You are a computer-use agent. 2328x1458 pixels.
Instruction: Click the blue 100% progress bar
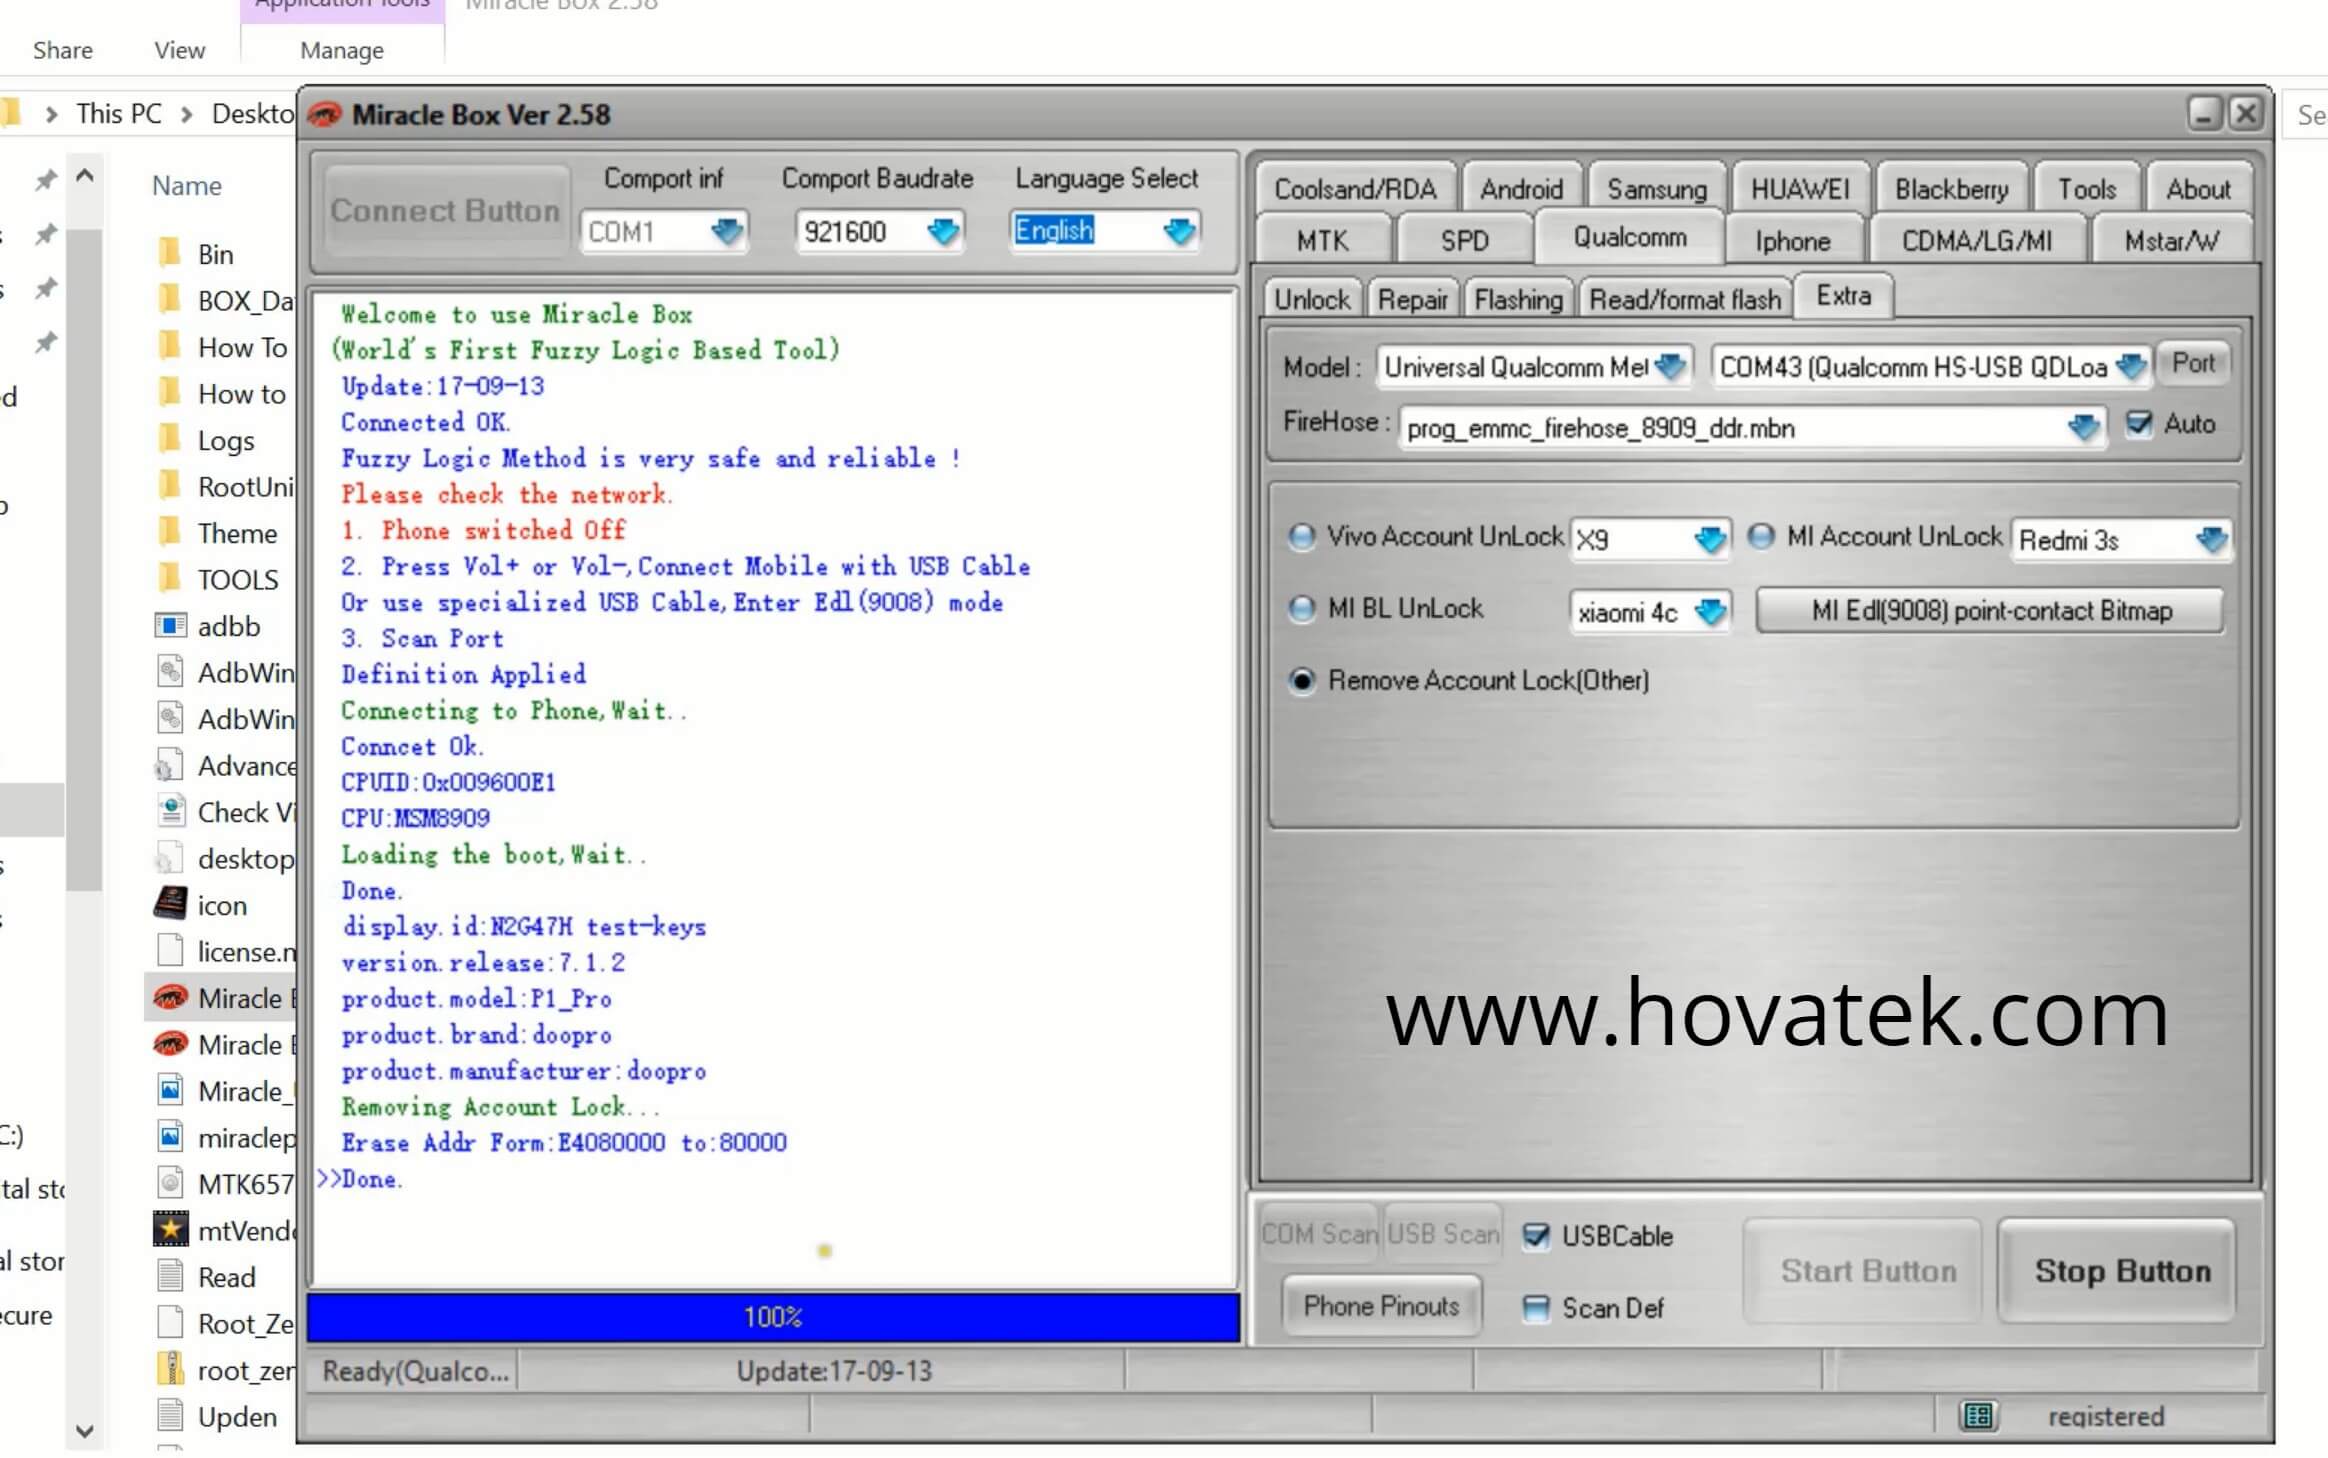pyautogui.click(x=773, y=1317)
